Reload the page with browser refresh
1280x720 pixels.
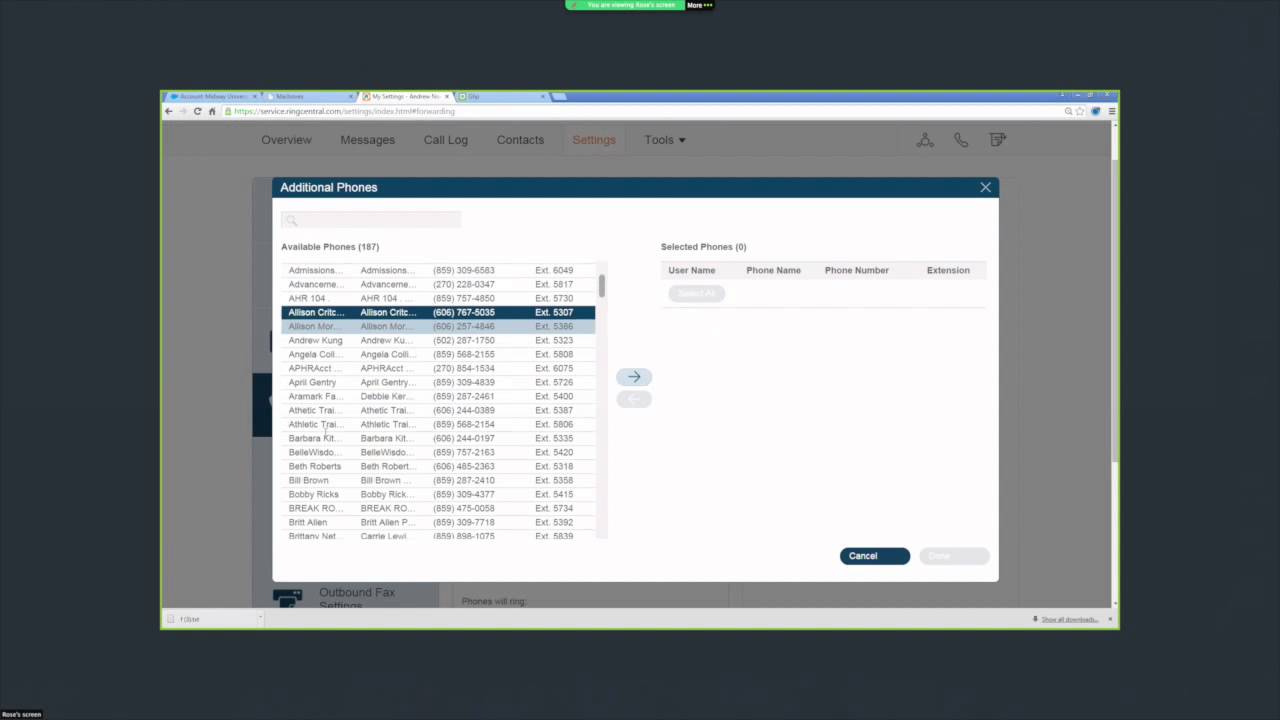pos(197,111)
